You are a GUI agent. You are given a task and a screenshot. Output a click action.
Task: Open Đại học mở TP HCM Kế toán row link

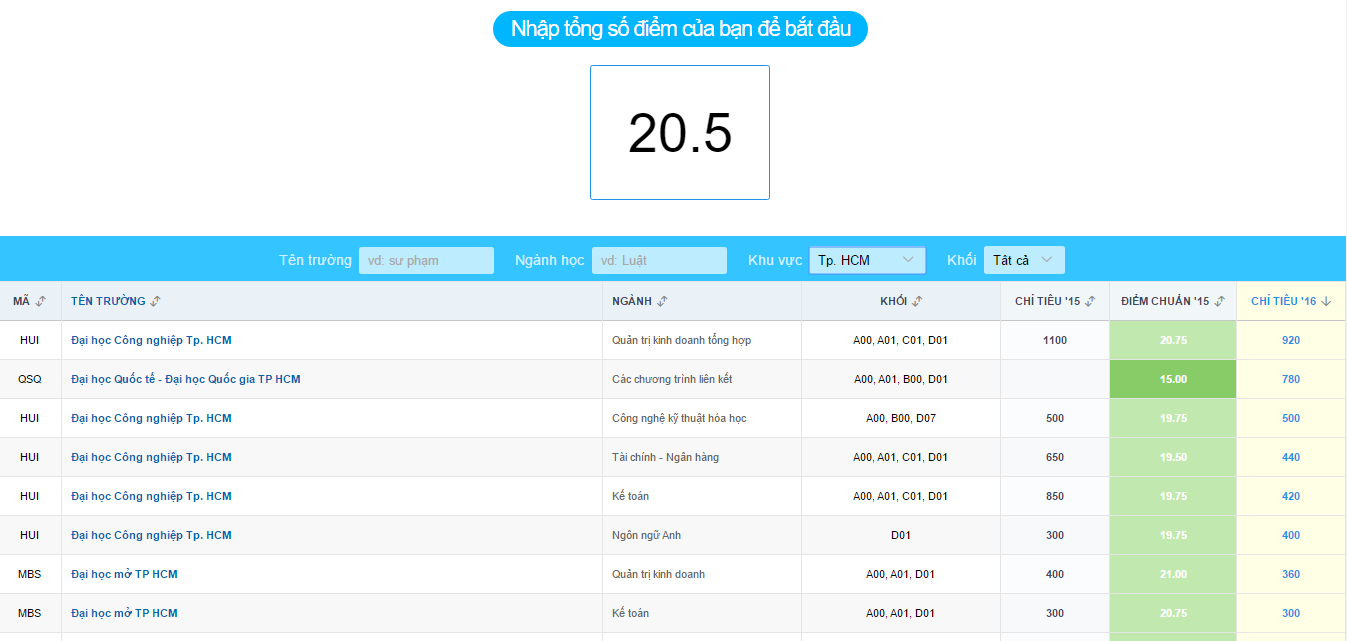(124, 613)
